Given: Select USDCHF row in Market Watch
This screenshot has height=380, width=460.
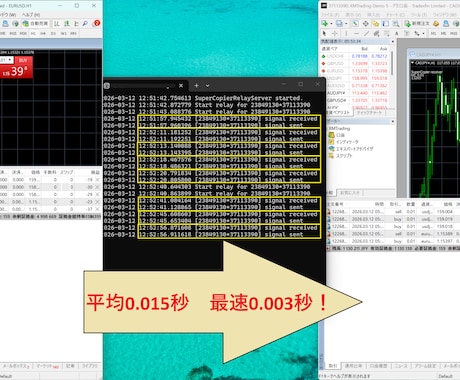Looking at the screenshot, I should click(x=355, y=56).
